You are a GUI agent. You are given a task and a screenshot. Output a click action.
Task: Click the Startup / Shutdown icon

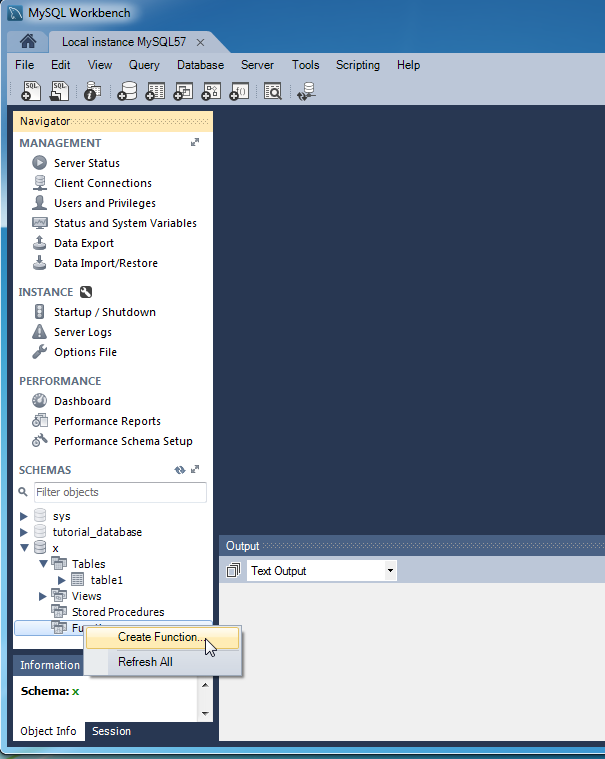pyautogui.click(x=40, y=312)
